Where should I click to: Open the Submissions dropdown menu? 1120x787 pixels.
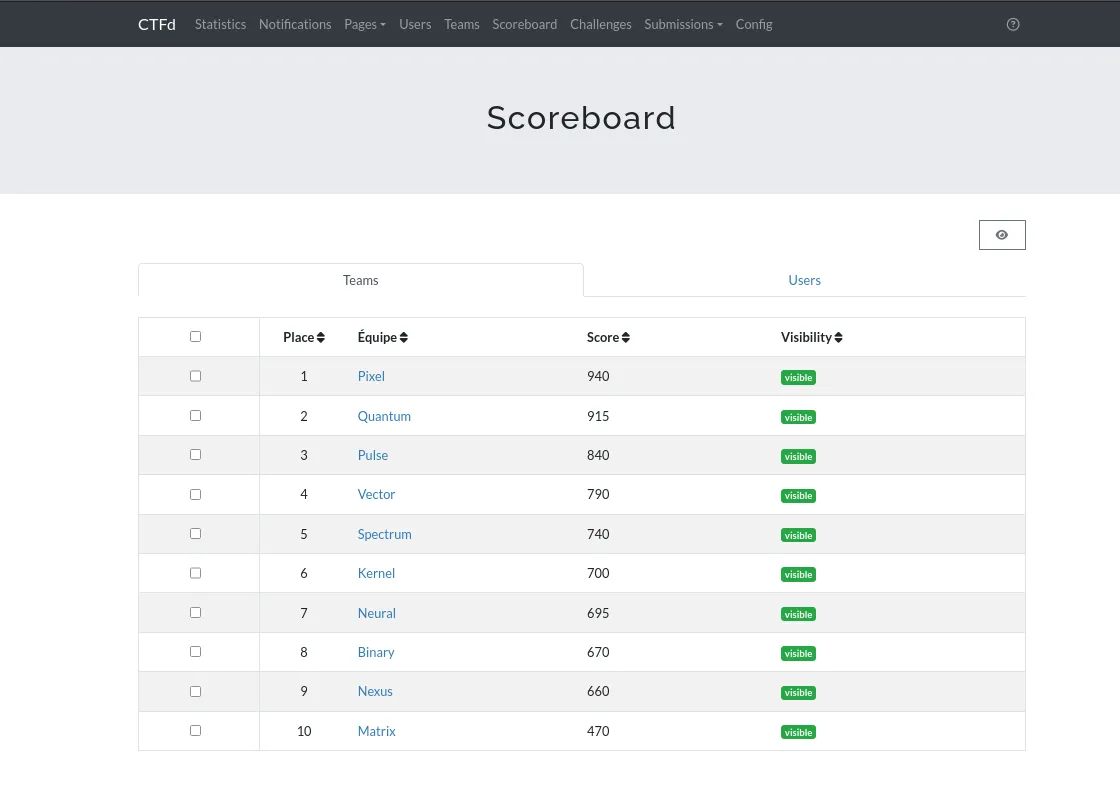coord(683,24)
